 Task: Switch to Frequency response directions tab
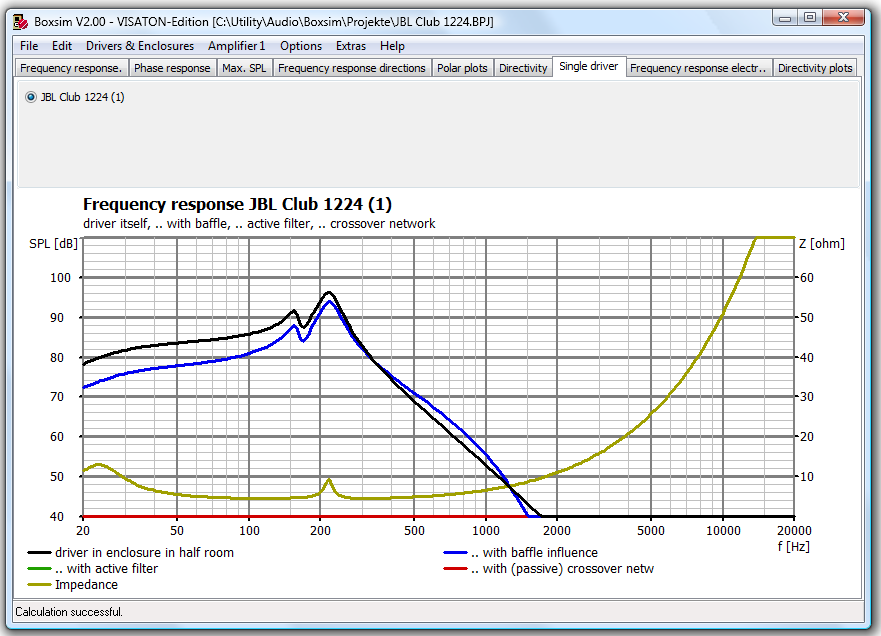pos(352,68)
